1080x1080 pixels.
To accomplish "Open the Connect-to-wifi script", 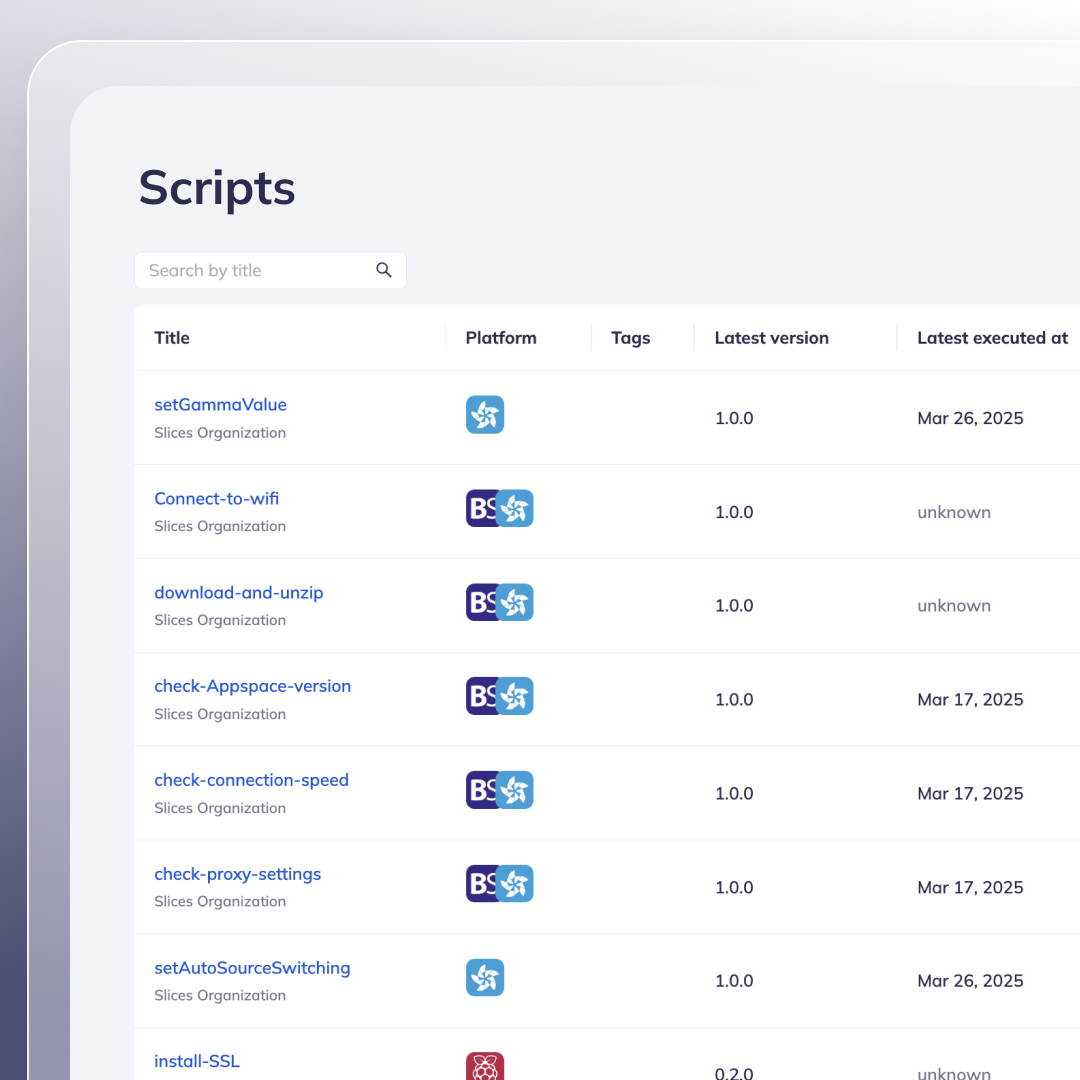I will click(x=216, y=499).
